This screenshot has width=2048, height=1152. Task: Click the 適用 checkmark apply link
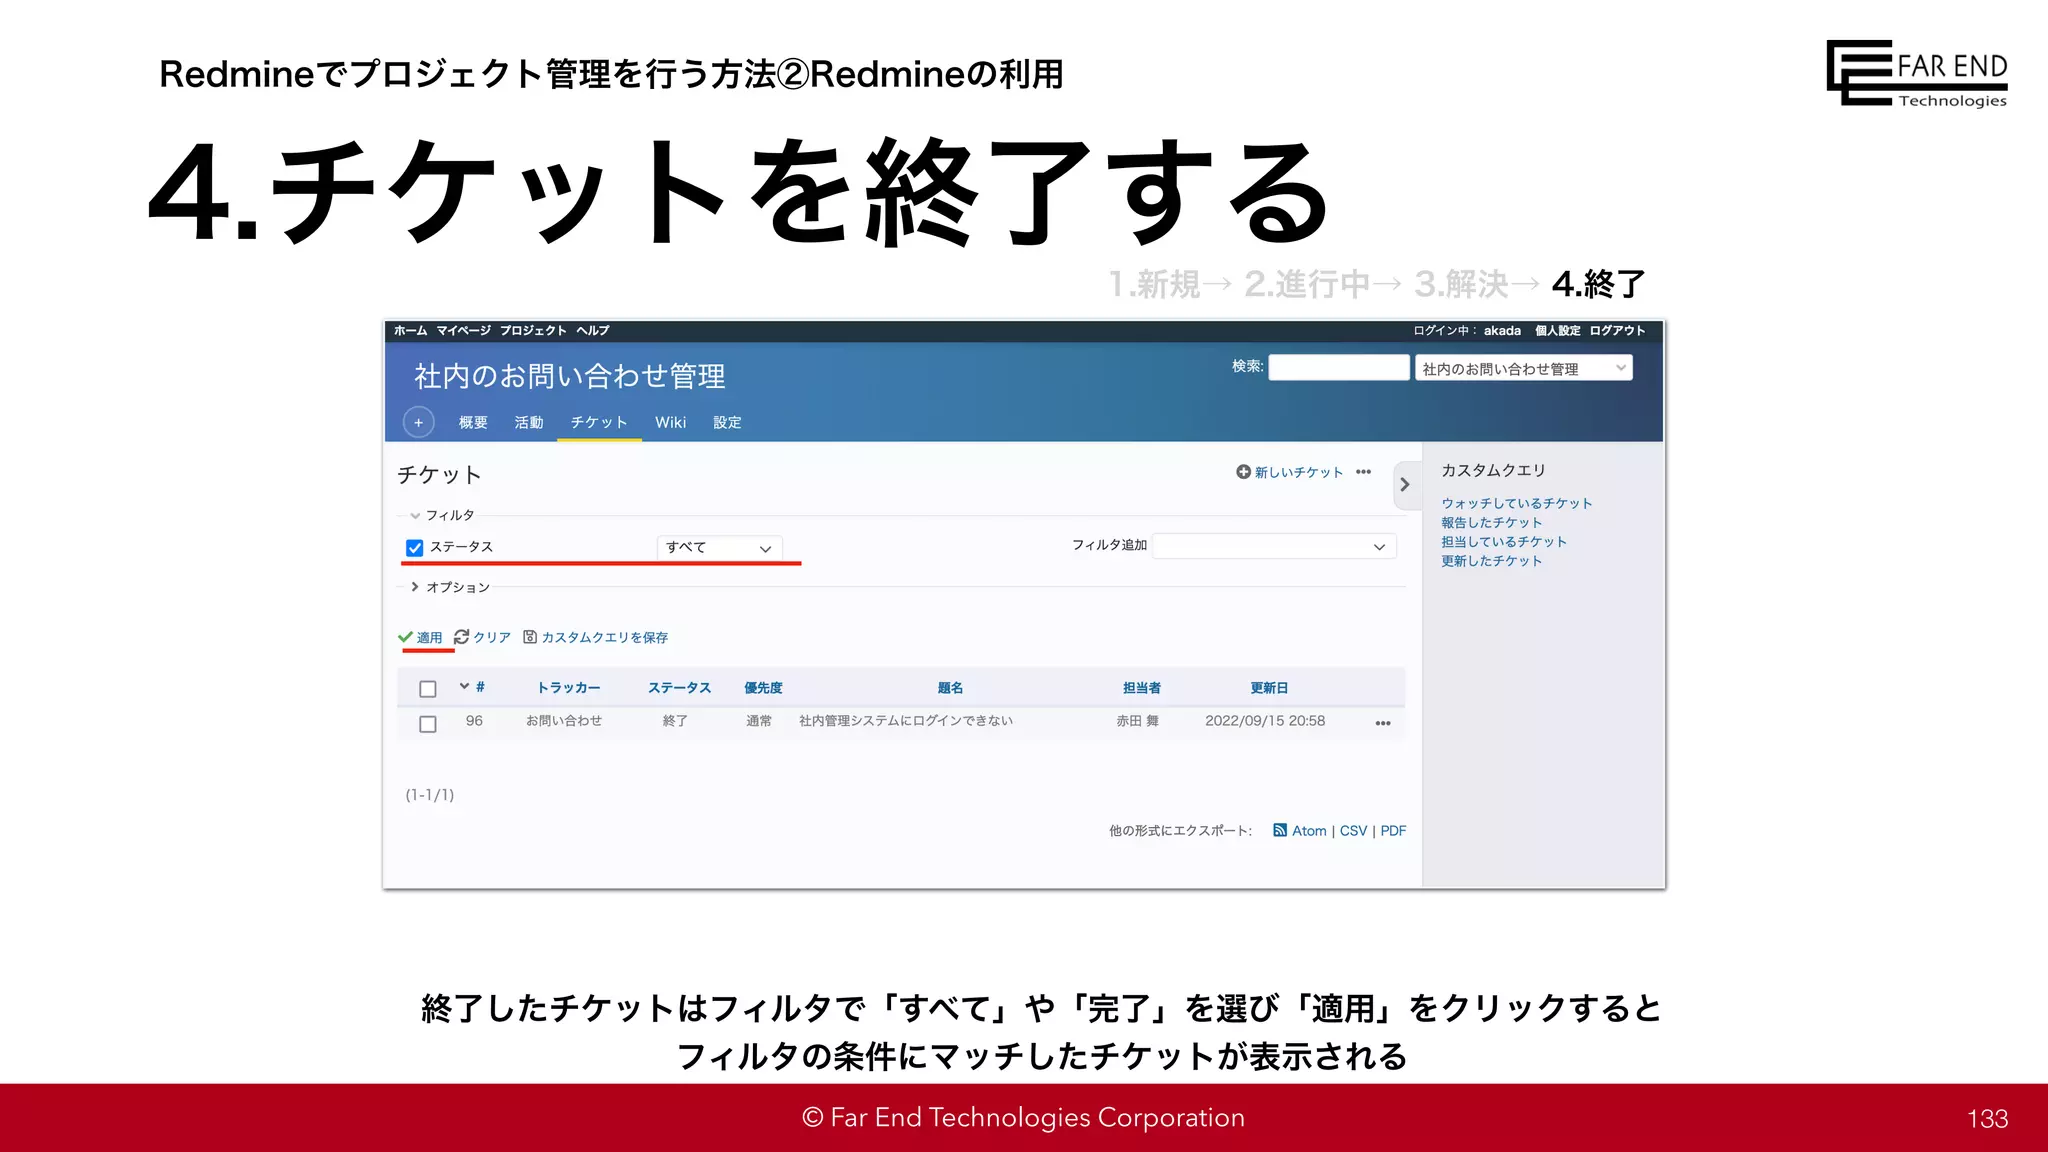(x=420, y=637)
